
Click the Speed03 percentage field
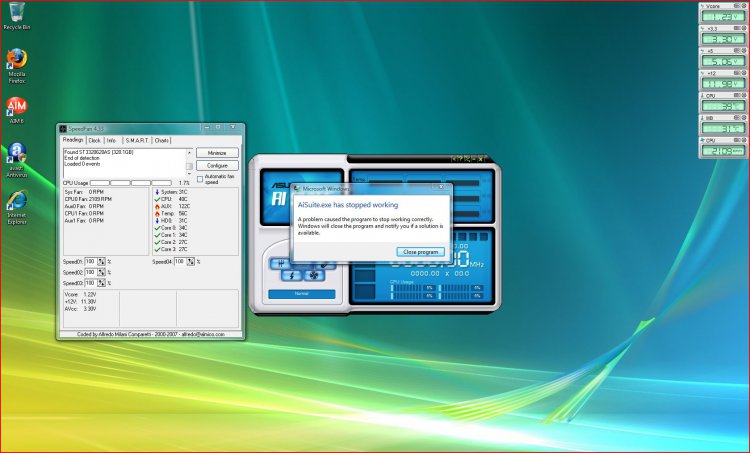pyautogui.click(x=90, y=283)
